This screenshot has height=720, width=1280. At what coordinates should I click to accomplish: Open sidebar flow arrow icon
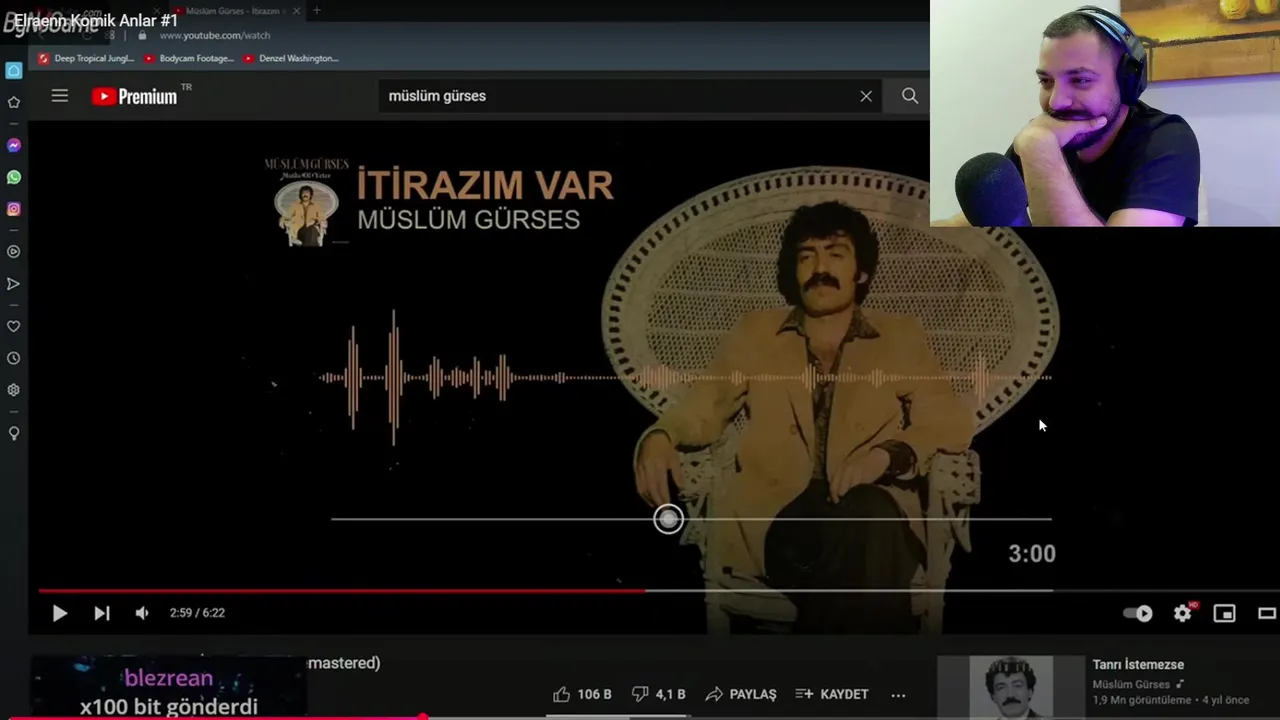pyautogui.click(x=14, y=284)
